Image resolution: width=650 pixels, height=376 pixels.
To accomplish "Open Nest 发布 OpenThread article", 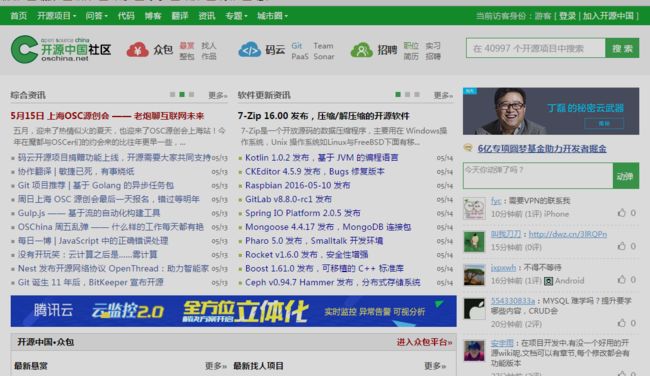I will tap(113, 269).
